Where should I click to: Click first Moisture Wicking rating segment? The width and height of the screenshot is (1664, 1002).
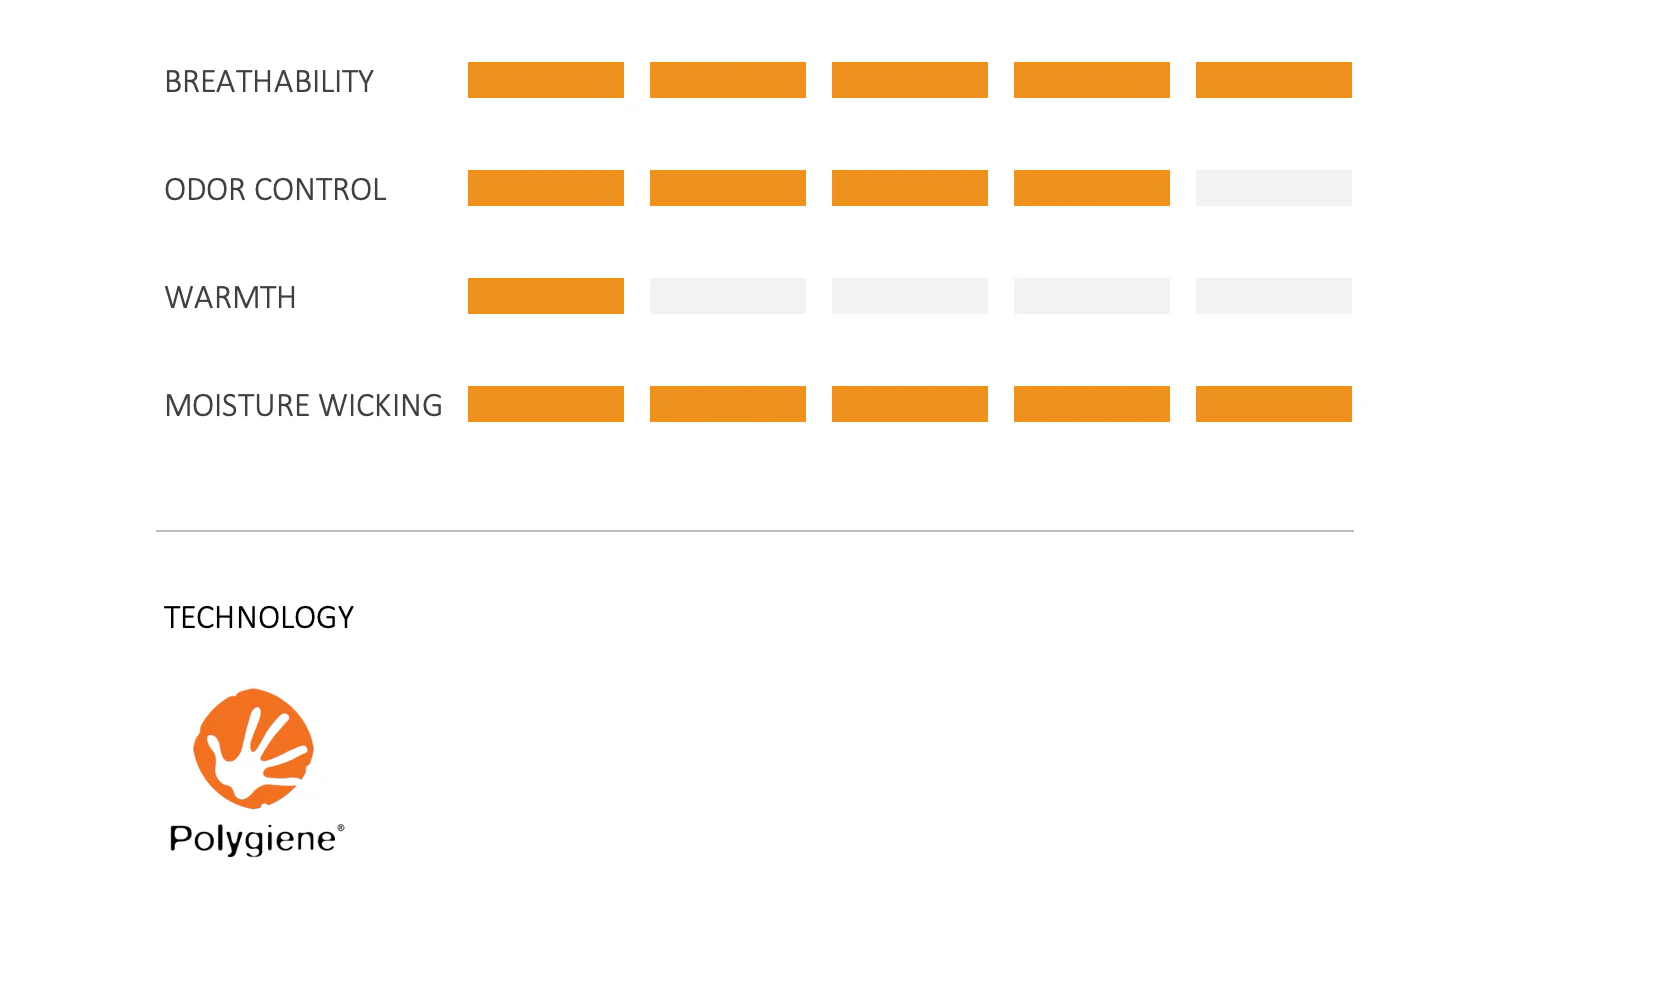coord(546,404)
